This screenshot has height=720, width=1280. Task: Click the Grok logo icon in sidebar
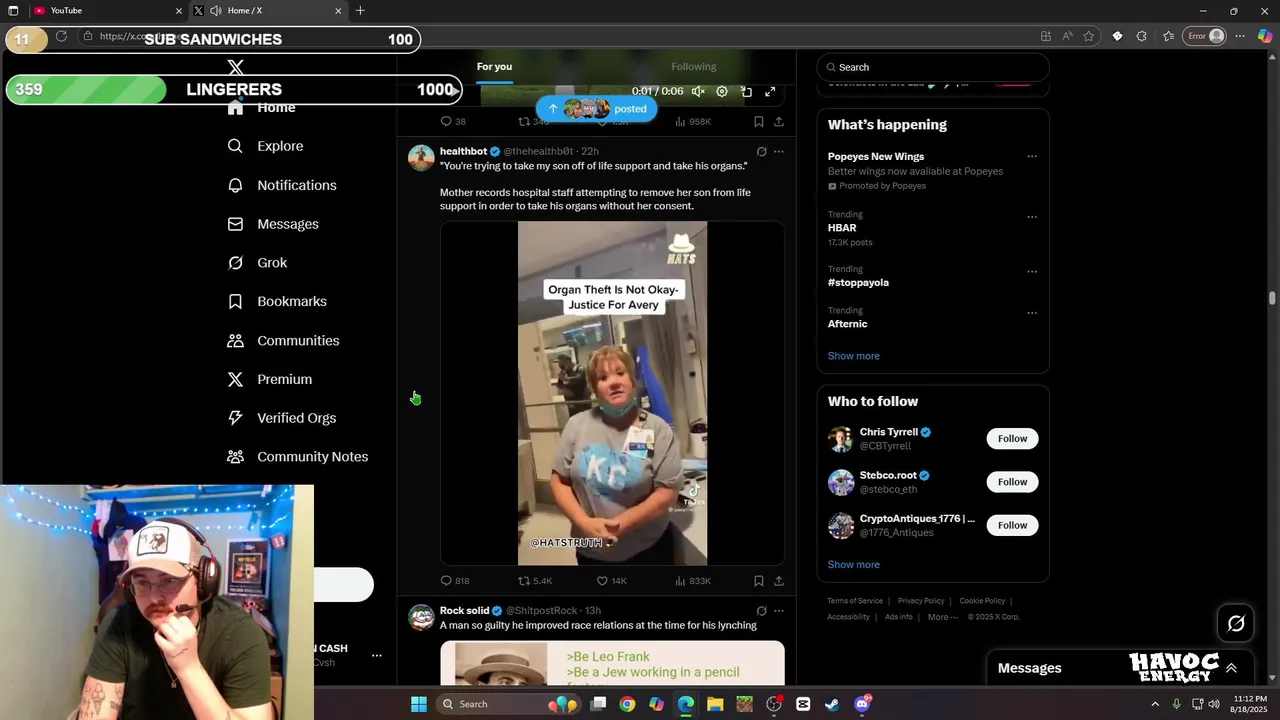pos(235,263)
